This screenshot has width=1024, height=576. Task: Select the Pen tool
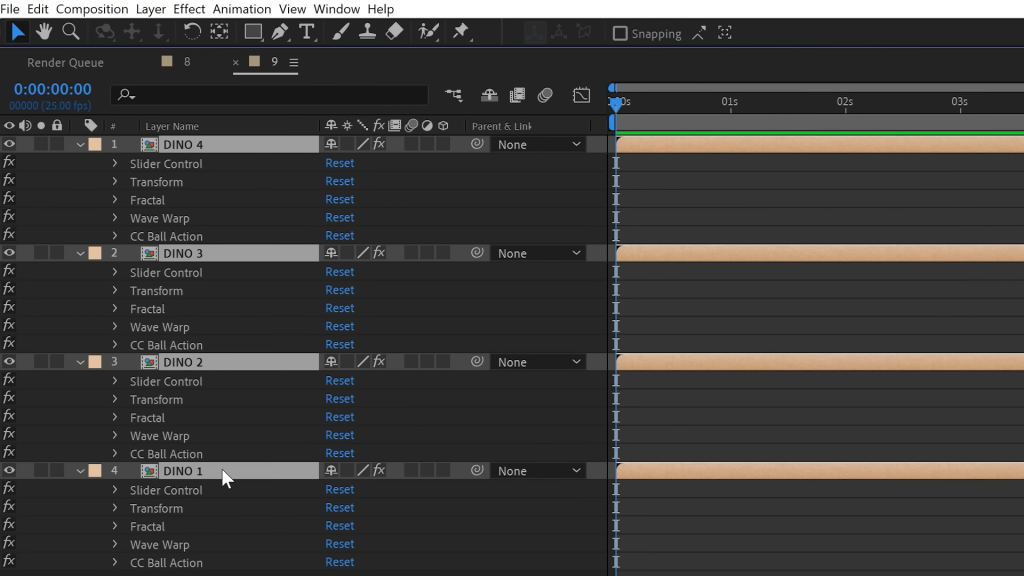(x=280, y=31)
